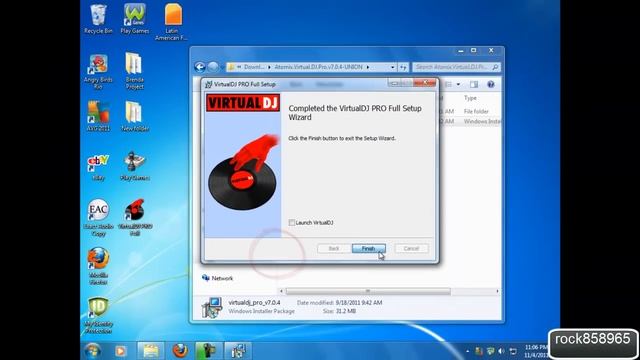Open Recycle Bin desktop icon
The image size is (640, 360).
[x=98, y=19]
